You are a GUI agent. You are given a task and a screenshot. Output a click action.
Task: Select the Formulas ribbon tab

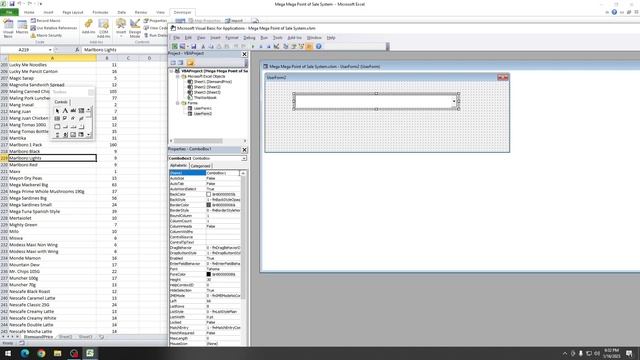point(100,12)
